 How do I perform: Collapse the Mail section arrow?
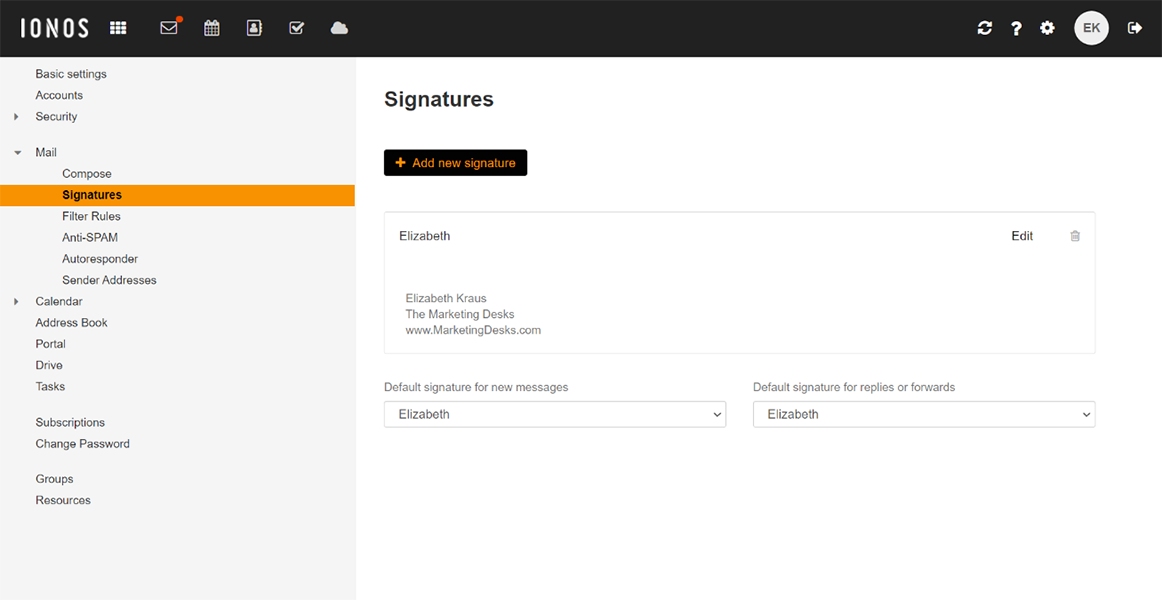click(x=17, y=153)
